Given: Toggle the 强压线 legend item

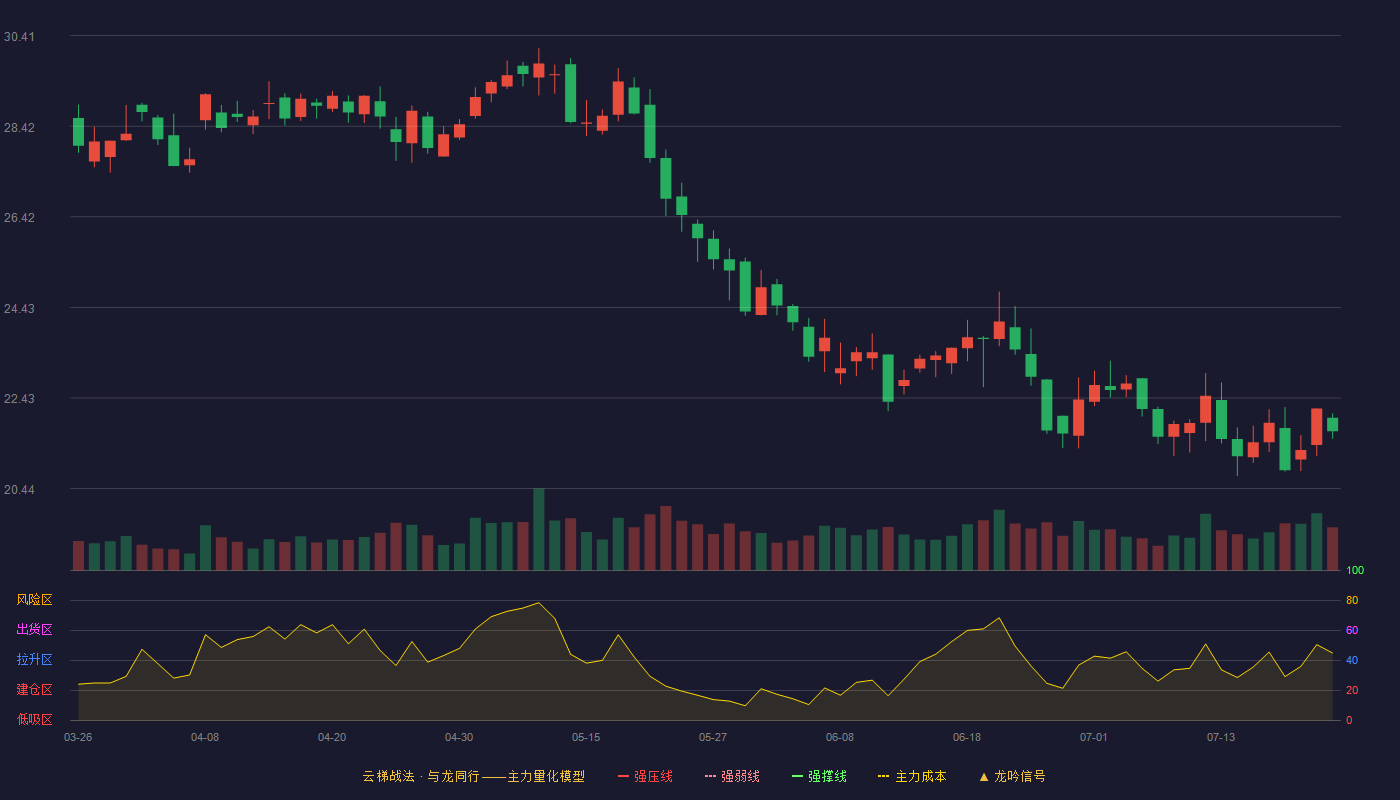Looking at the screenshot, I should [x=645, y=776].
